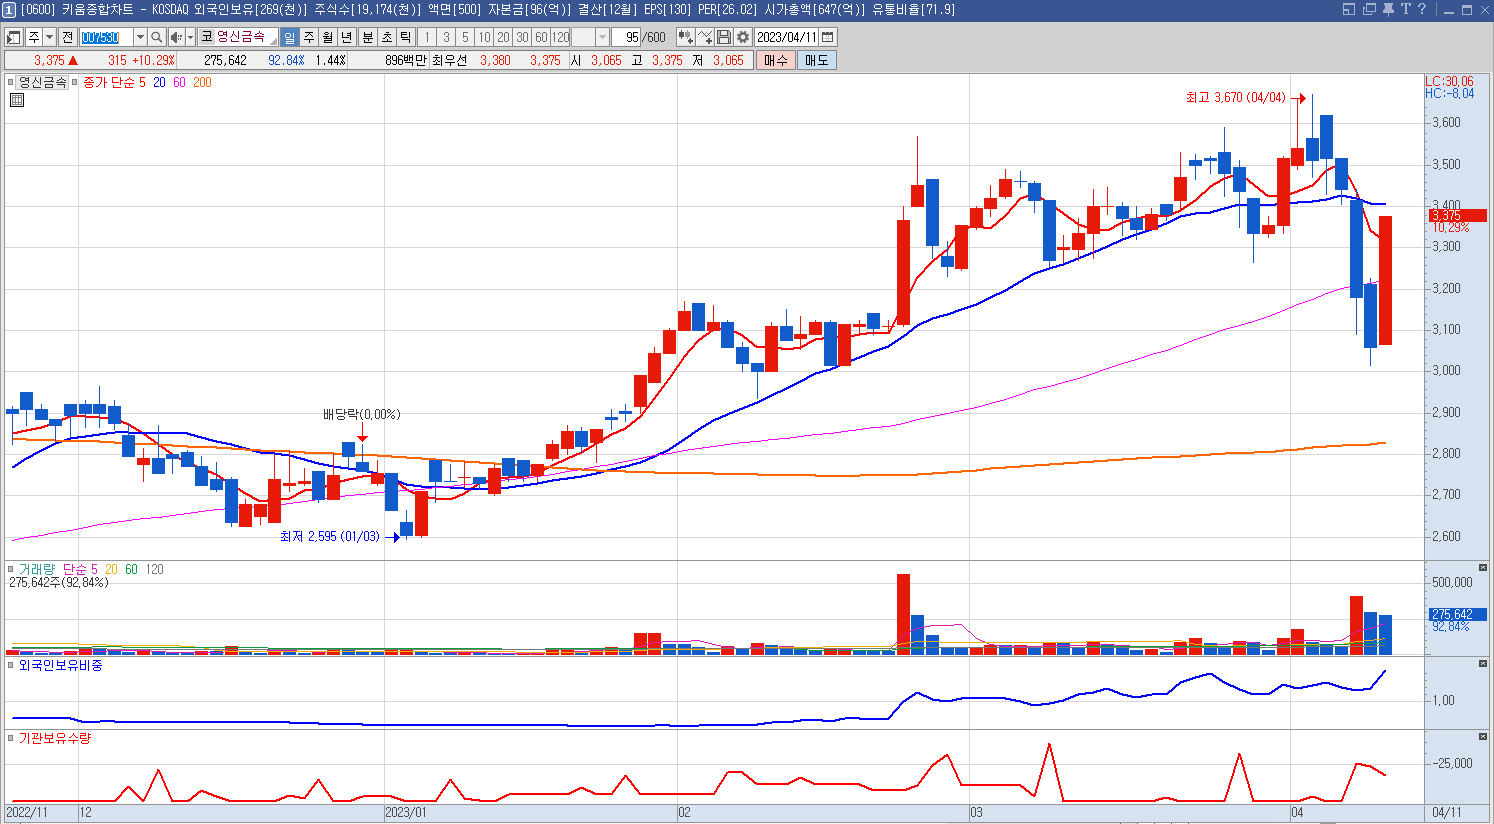Click the orange 200 moving average legend
This screenshot has width=1494, height=824.
[x=202, y=83]
